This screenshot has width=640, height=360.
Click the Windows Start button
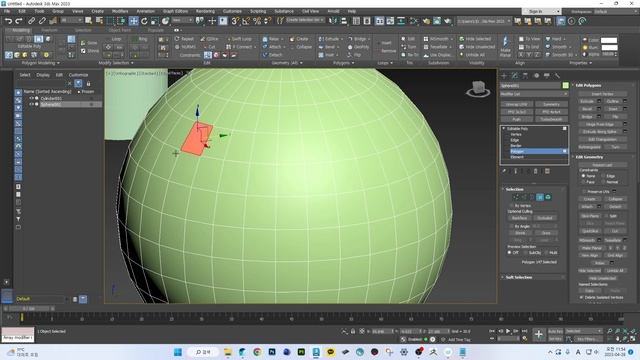pyautogui.click(x=178, y=352)
